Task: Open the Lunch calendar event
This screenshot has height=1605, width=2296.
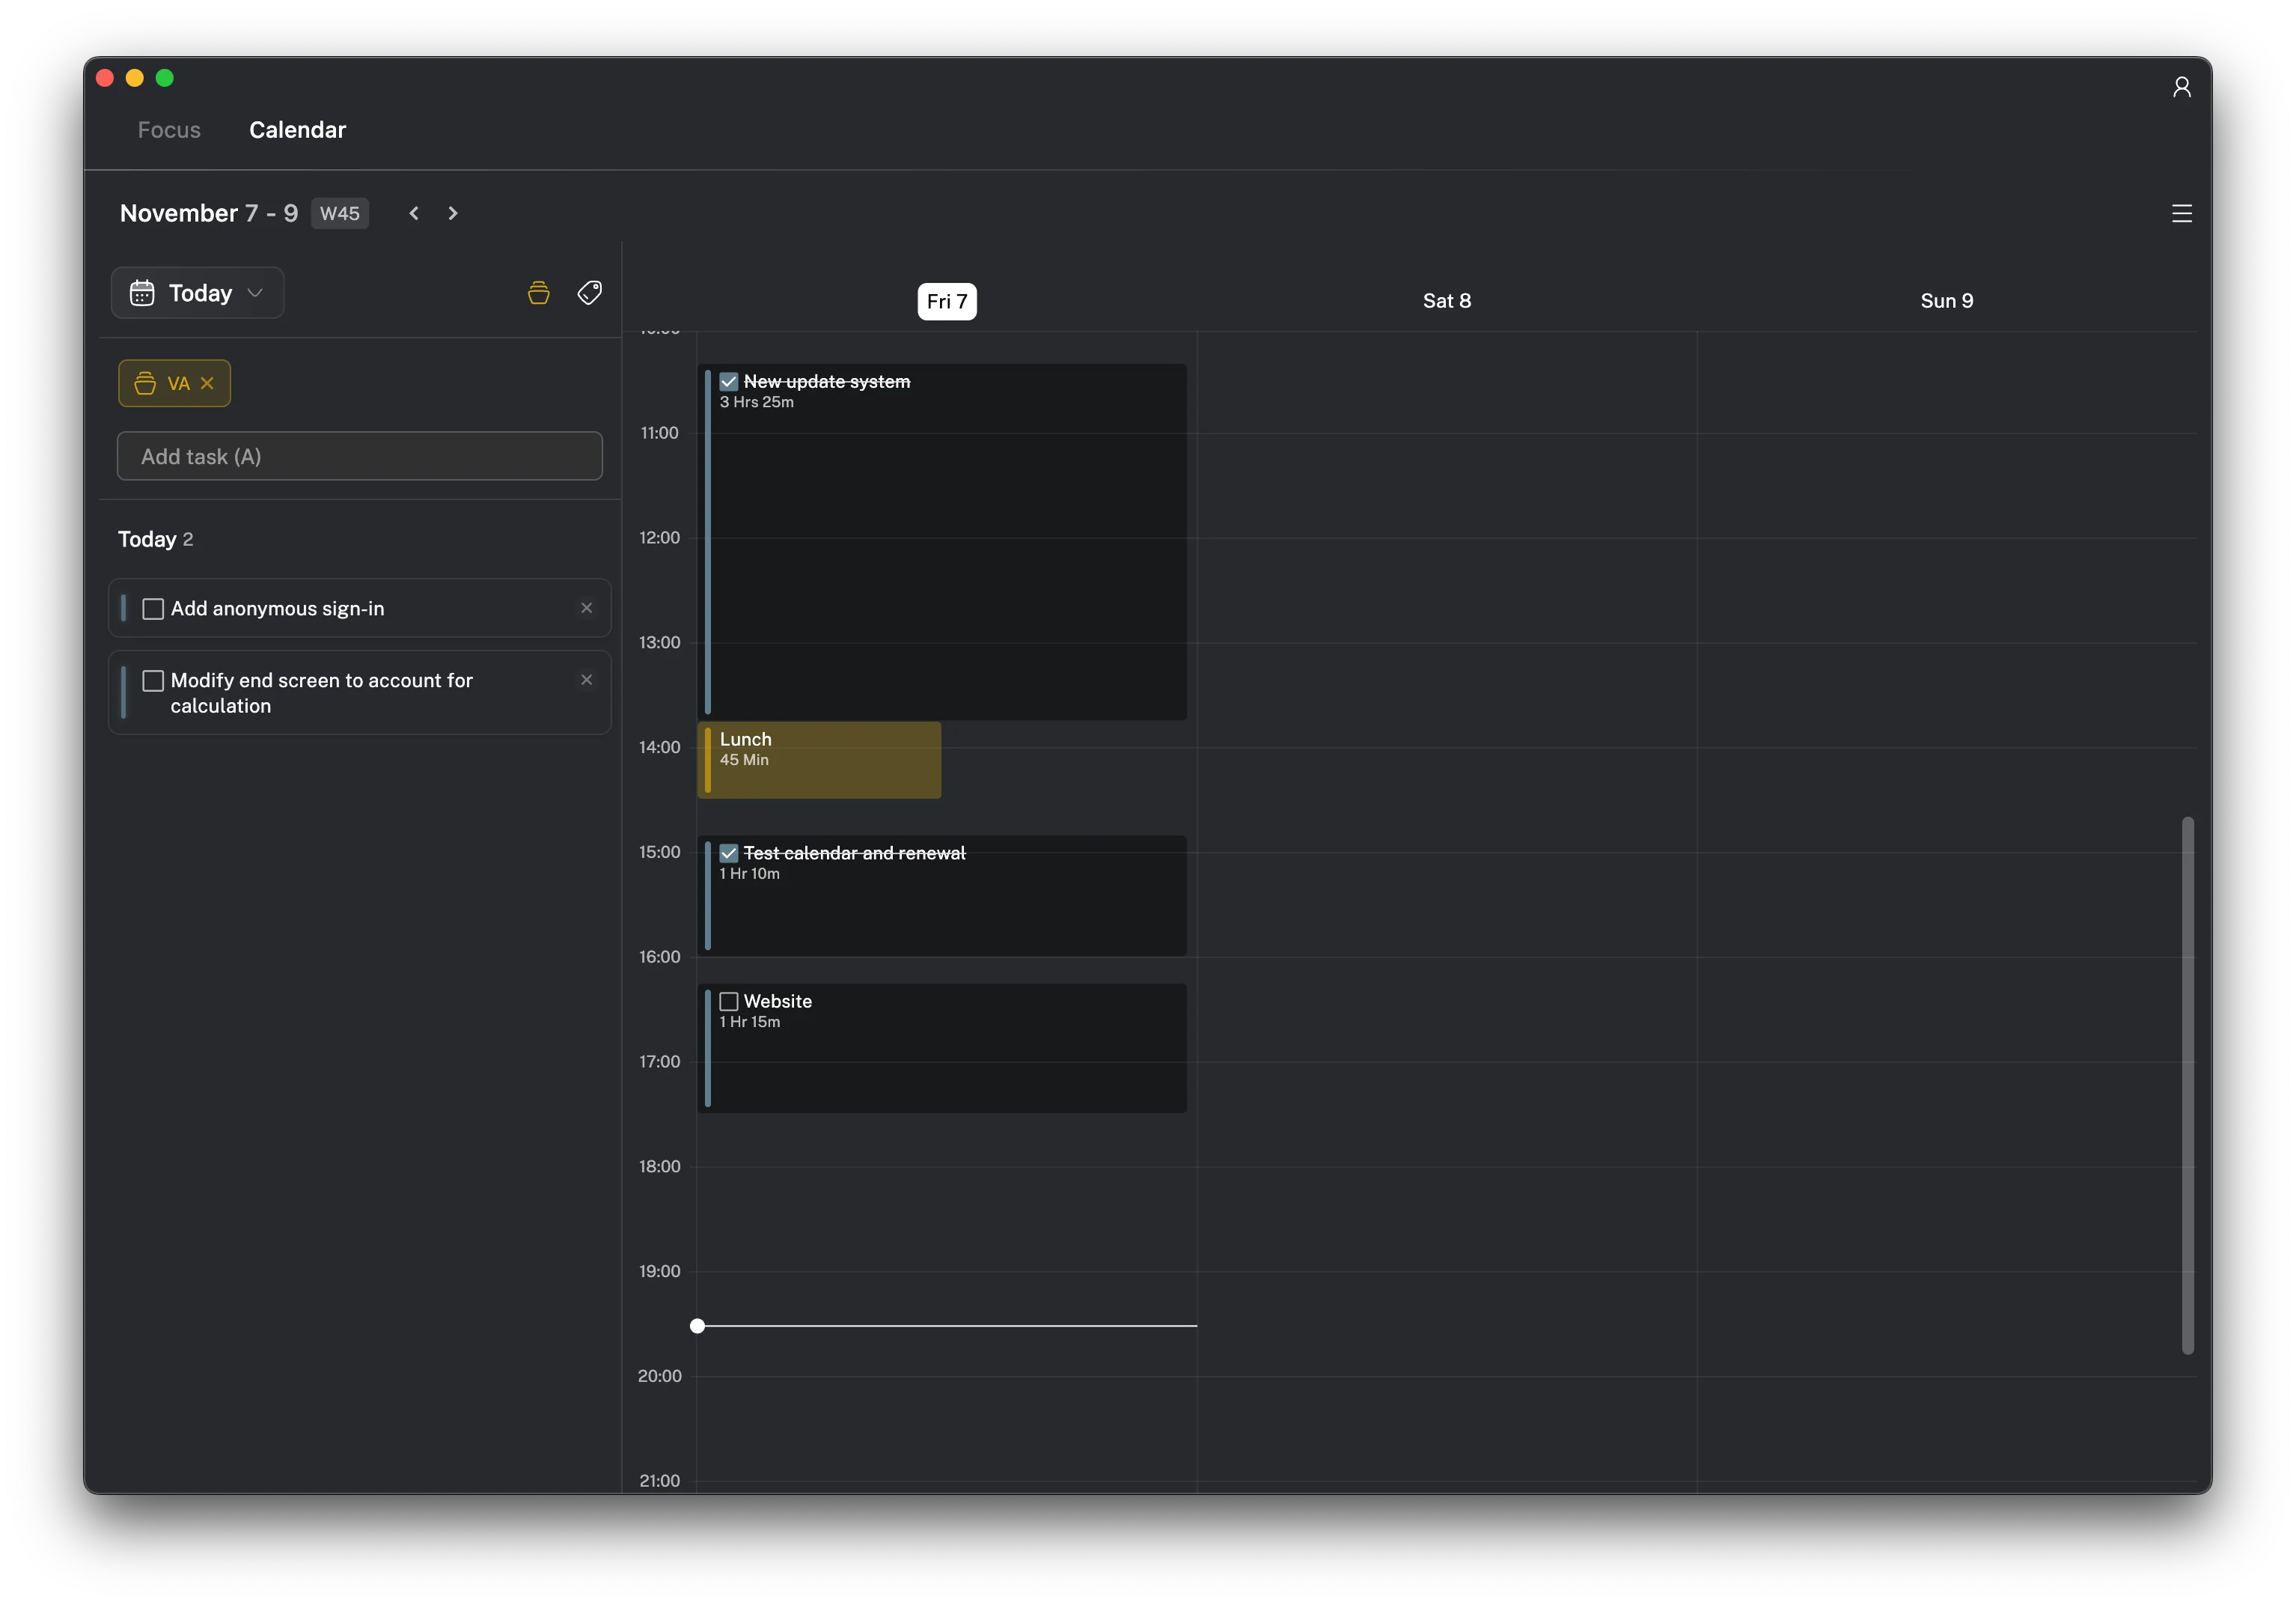Action: click(x=819, y=760)
